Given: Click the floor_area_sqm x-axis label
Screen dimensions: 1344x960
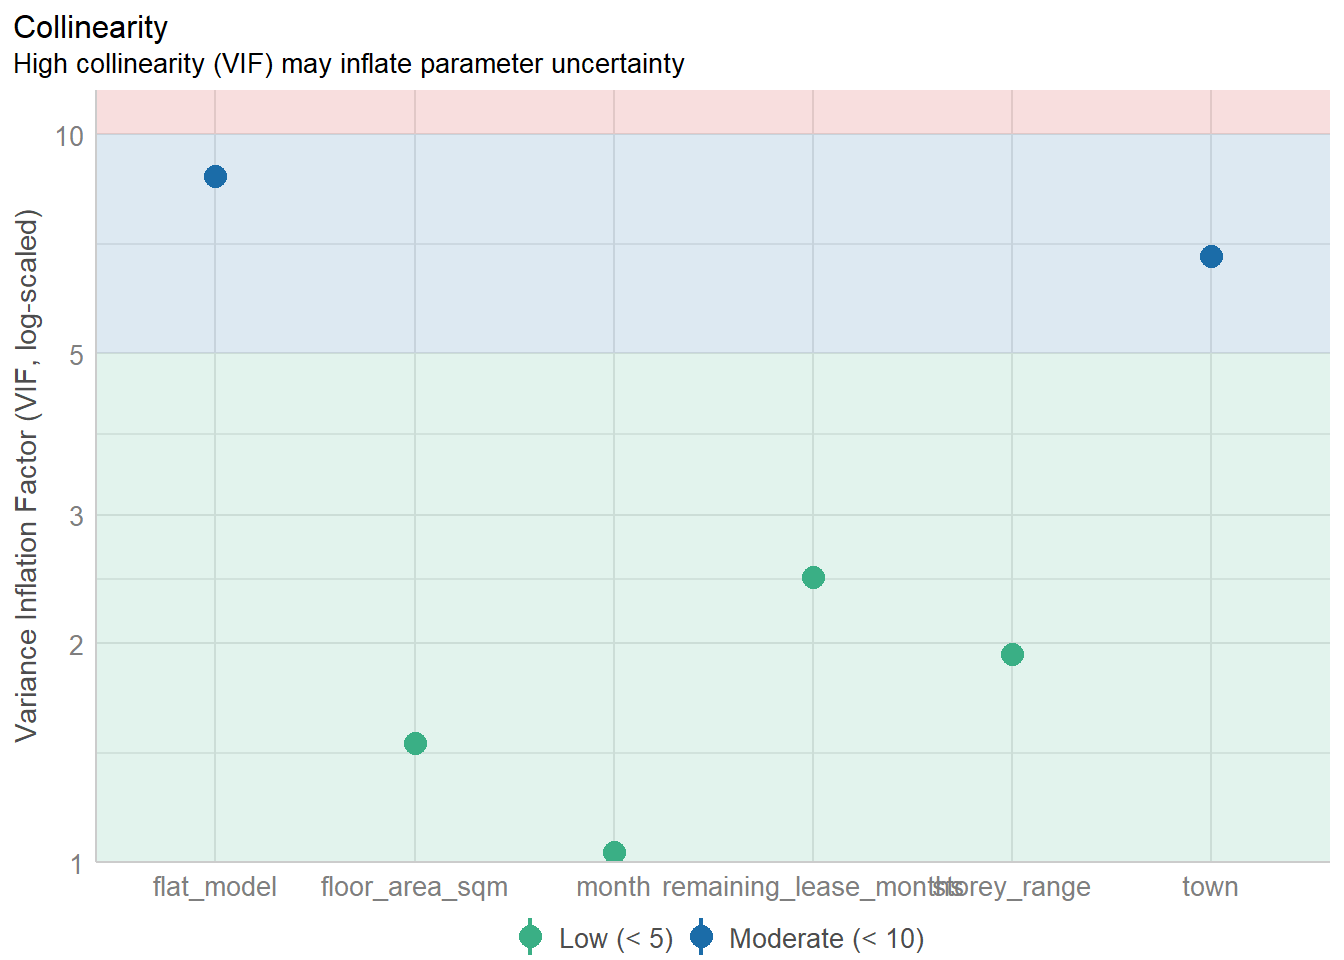Looking at the screenshot, I should (414, 887).
